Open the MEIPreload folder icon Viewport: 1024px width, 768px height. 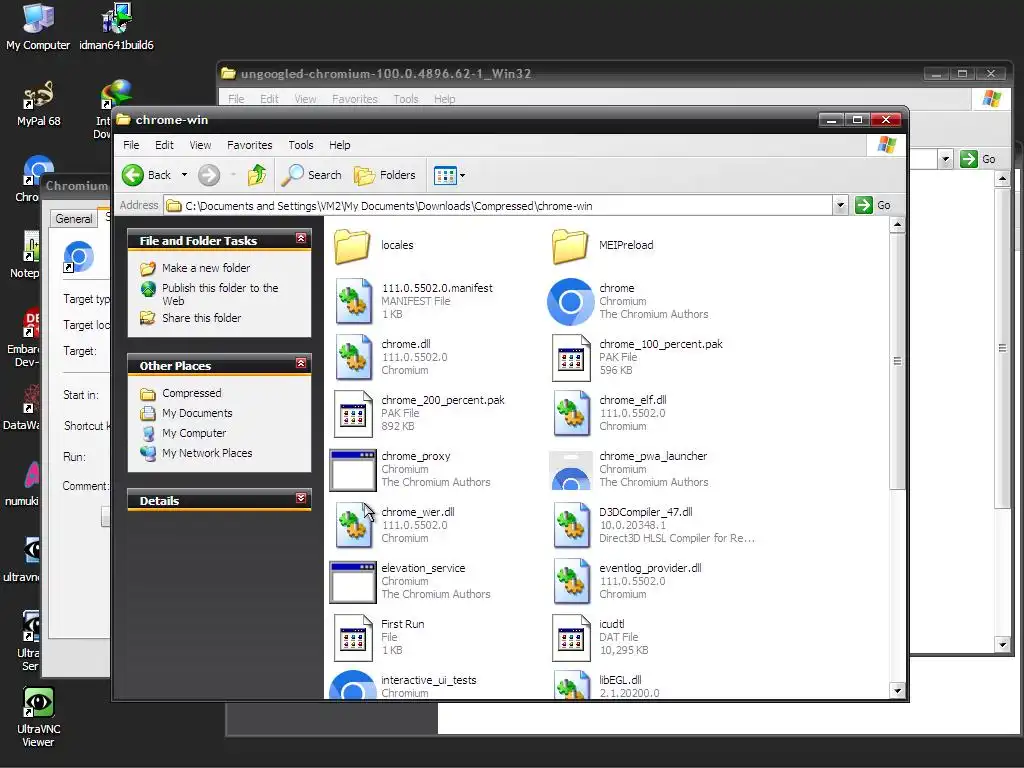[x=570, y=246]
